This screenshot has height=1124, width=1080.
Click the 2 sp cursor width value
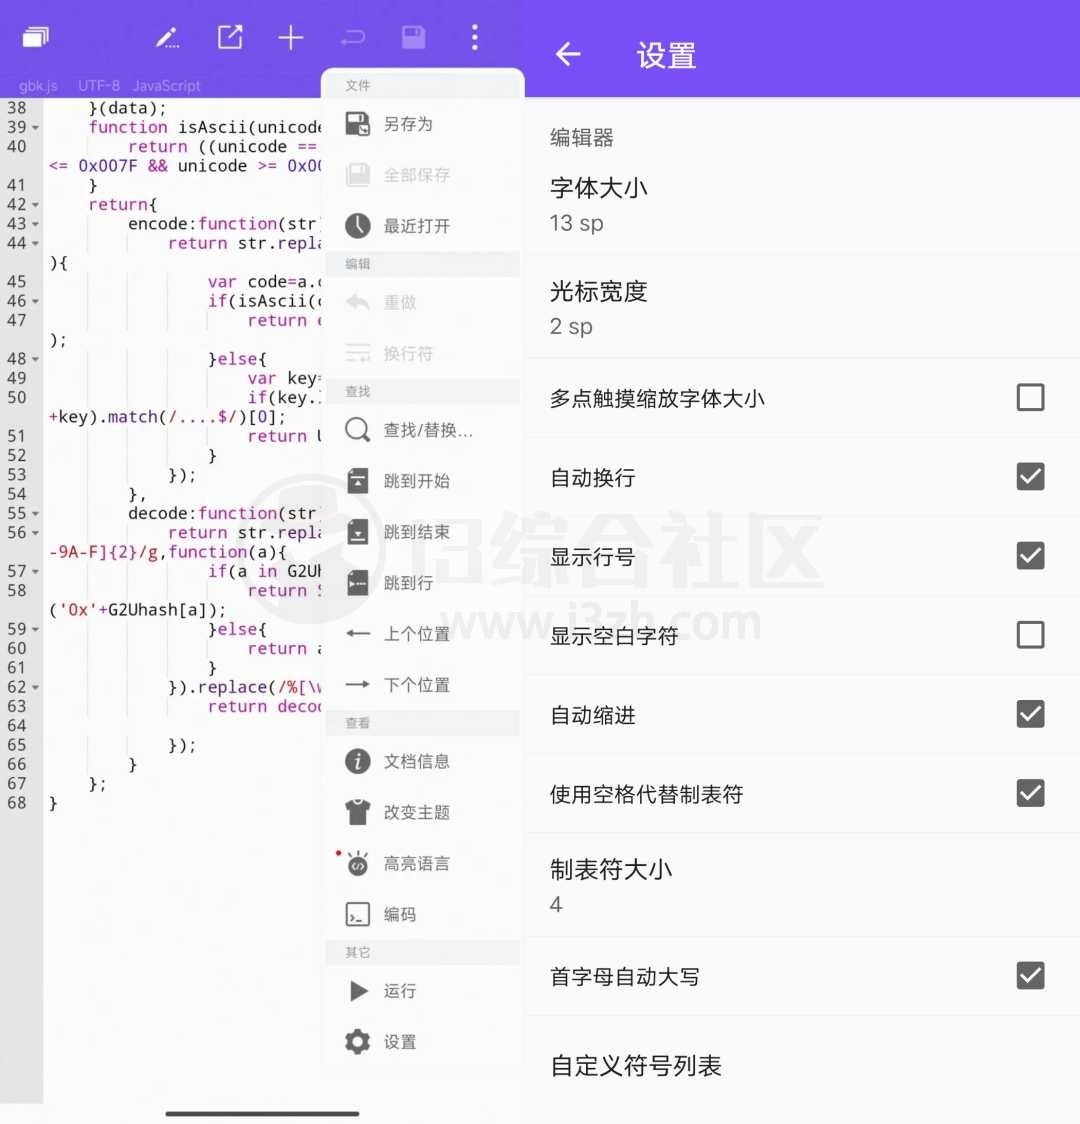(571, 327)
